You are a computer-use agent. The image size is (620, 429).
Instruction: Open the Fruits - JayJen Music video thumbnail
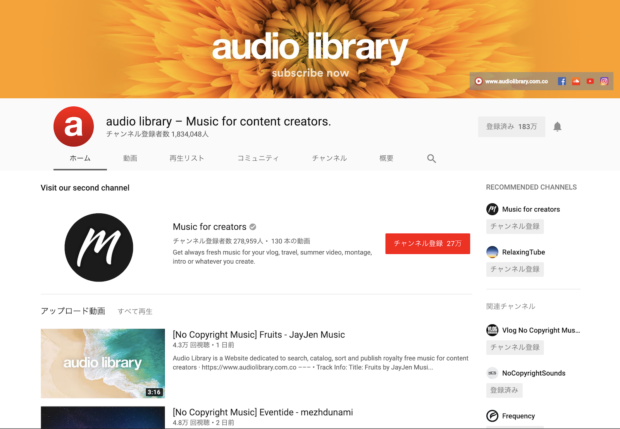[102, 363]
